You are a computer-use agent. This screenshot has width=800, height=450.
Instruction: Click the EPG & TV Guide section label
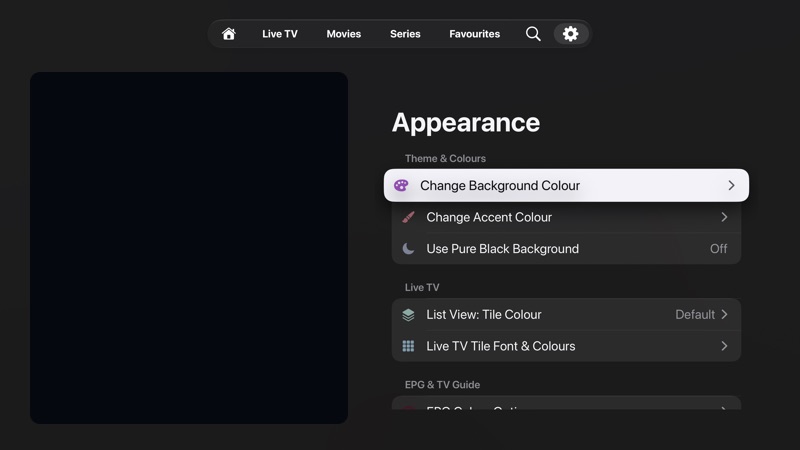(x=442, y=385)
